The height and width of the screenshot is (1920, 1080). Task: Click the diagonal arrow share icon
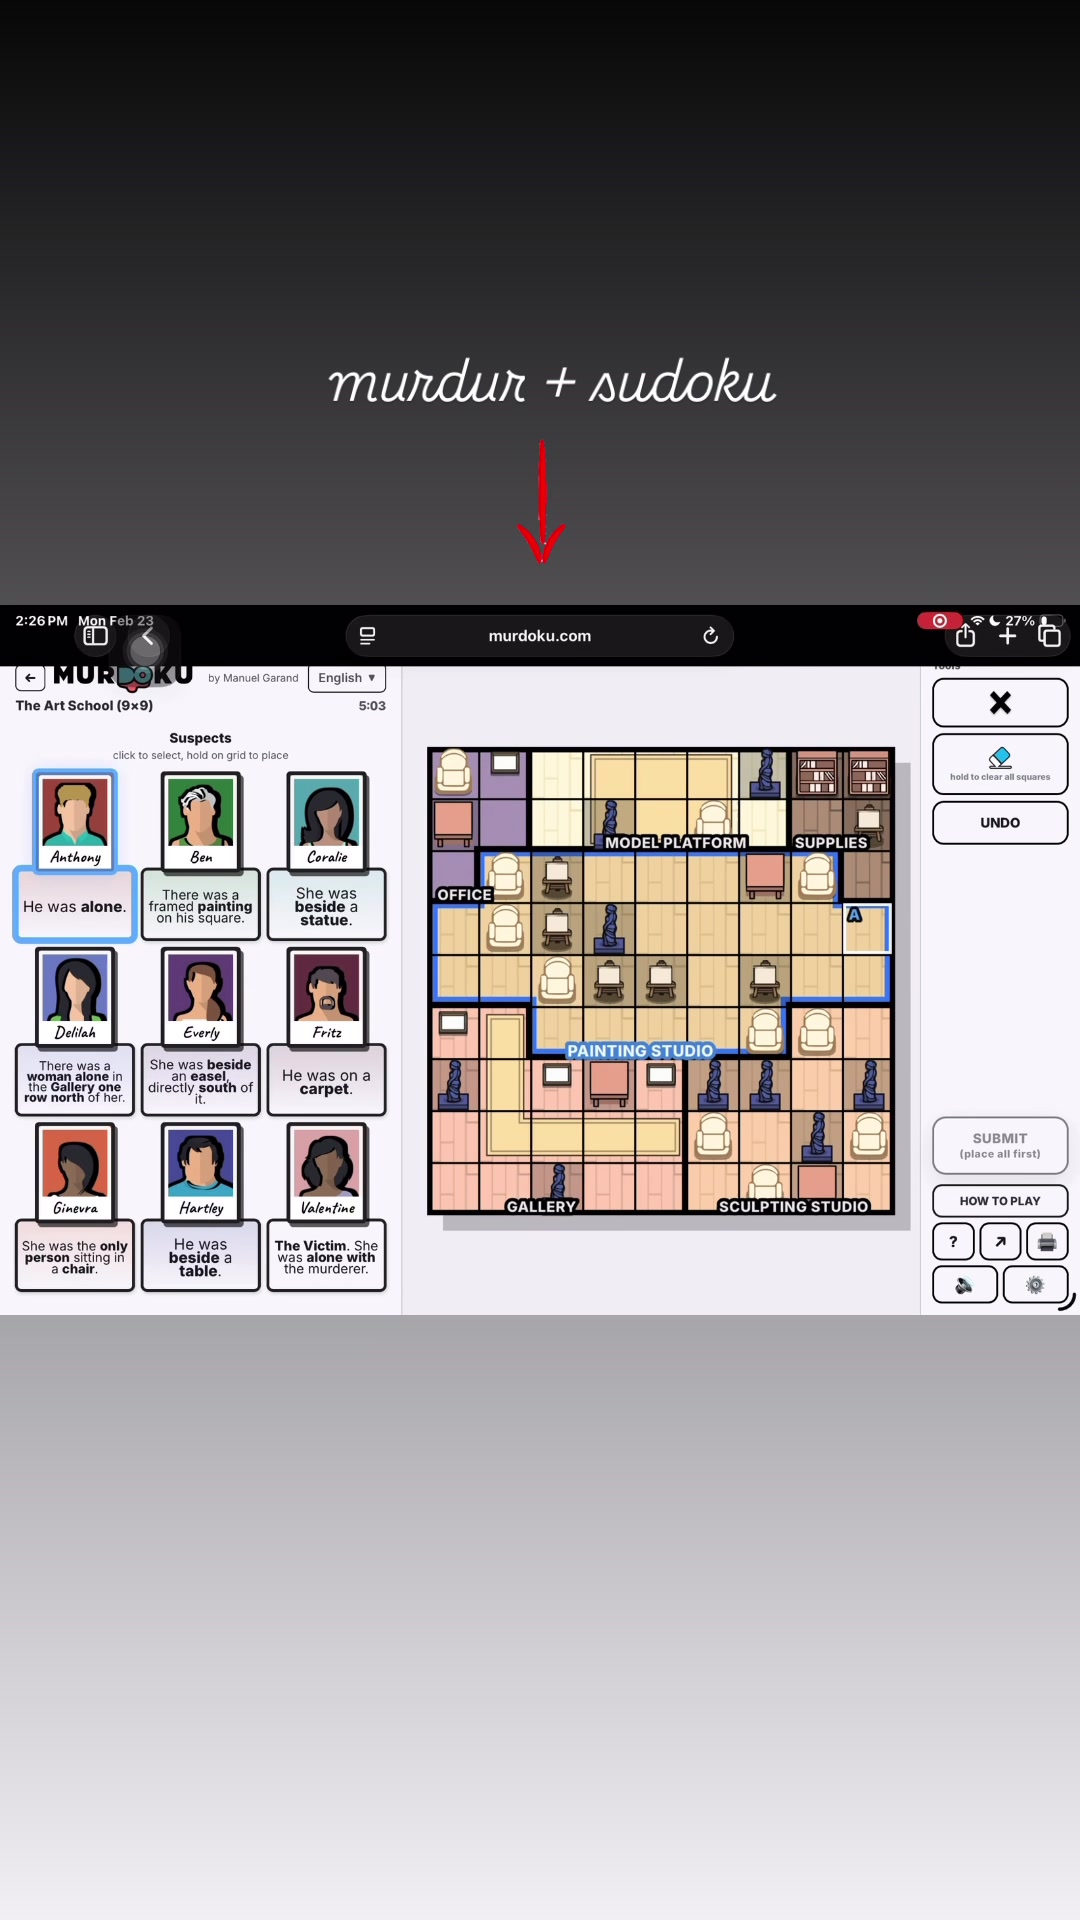[1000, 1242]
